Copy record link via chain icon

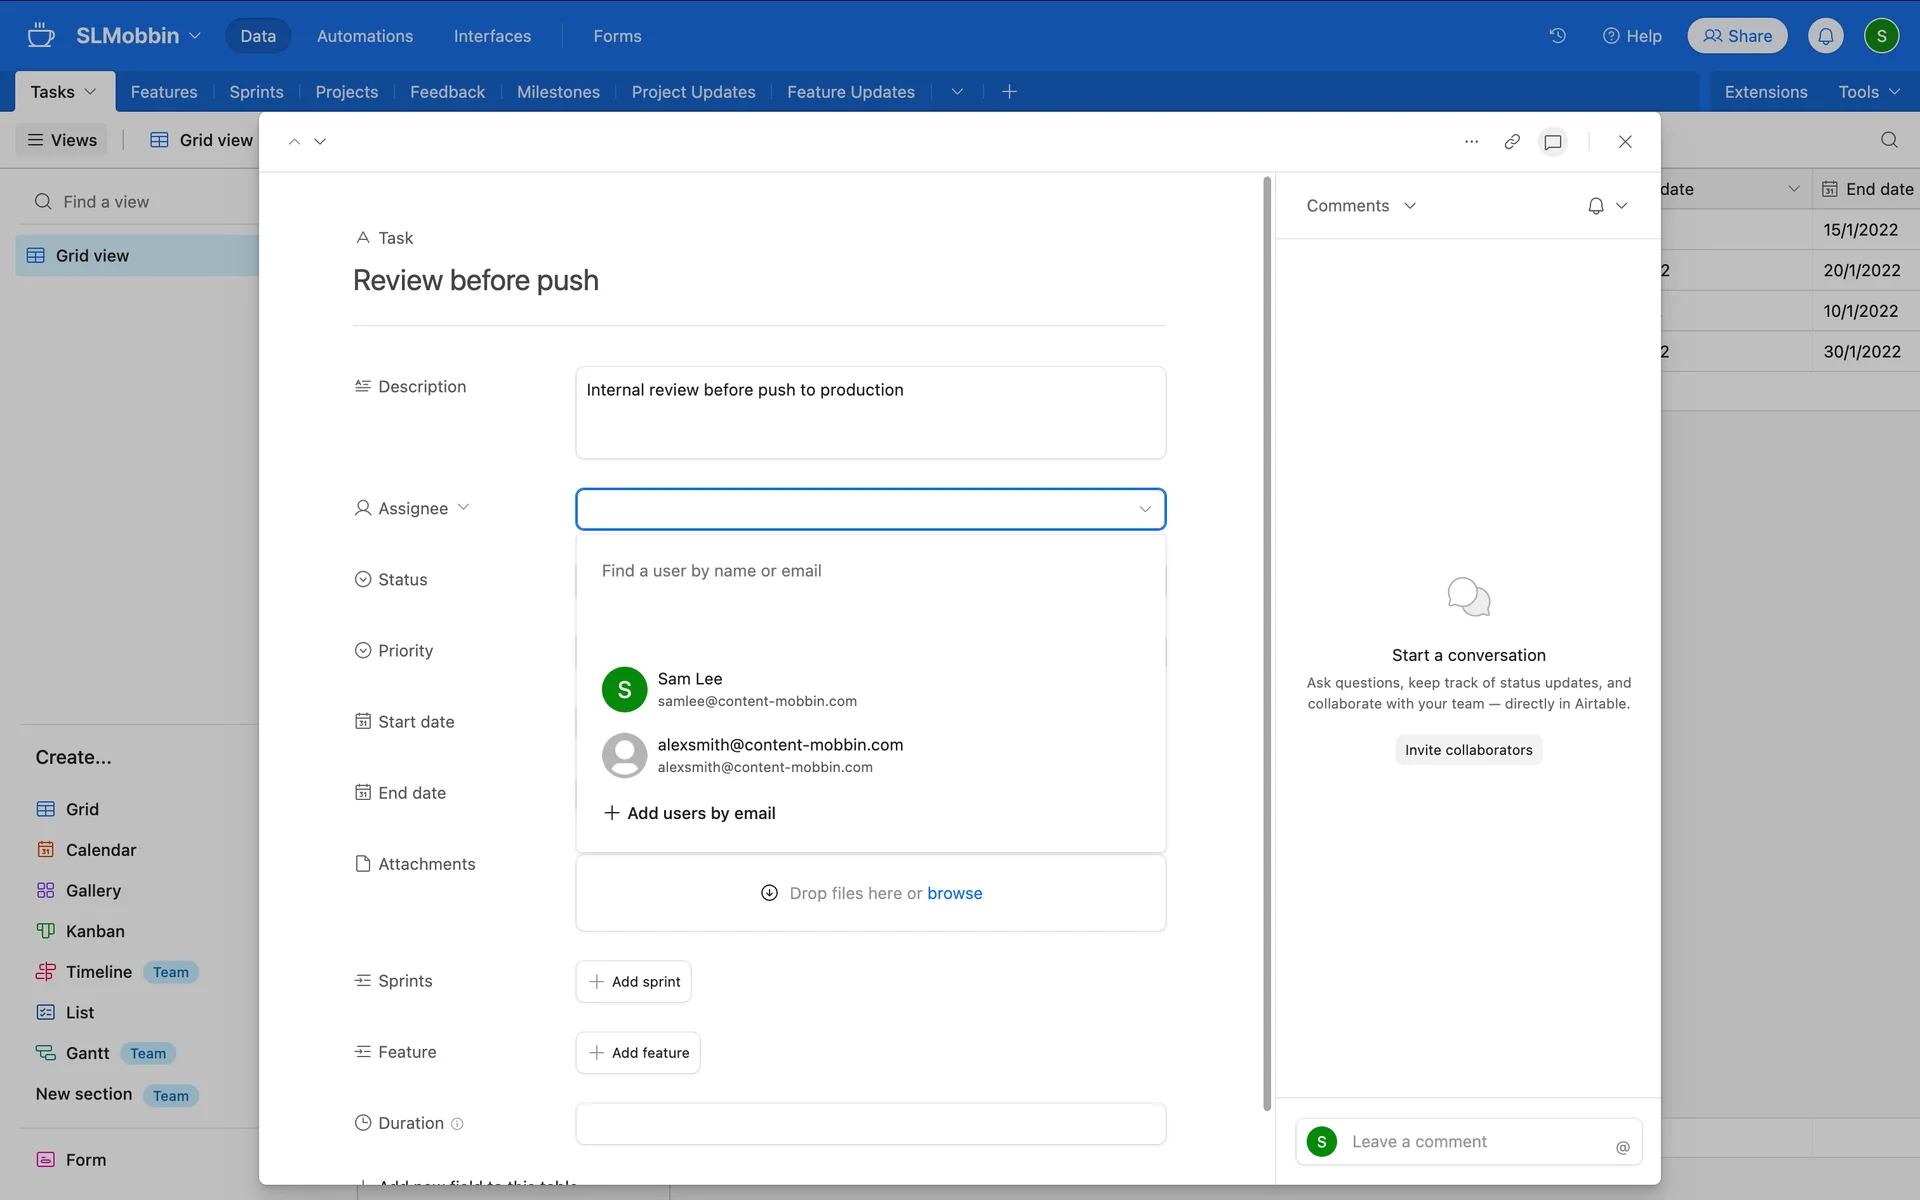[1512, 142]
